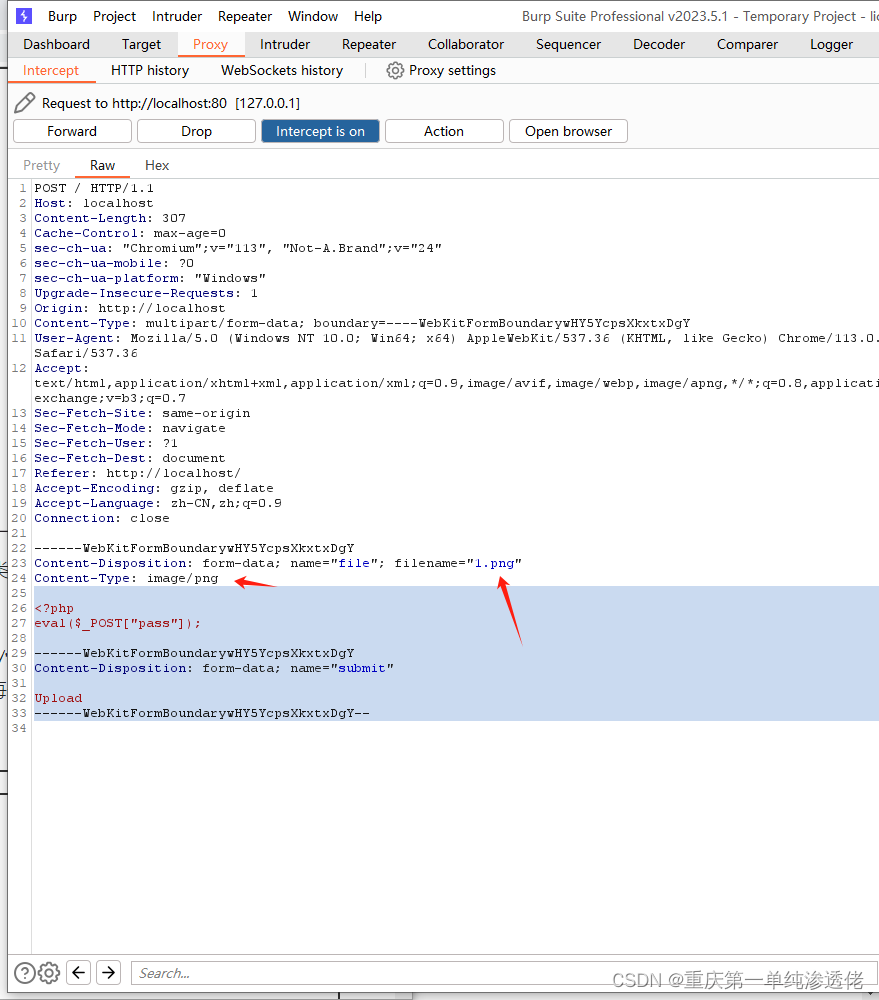
Task: Open Proxy settings via its gear icon
Action: [394, 70]
